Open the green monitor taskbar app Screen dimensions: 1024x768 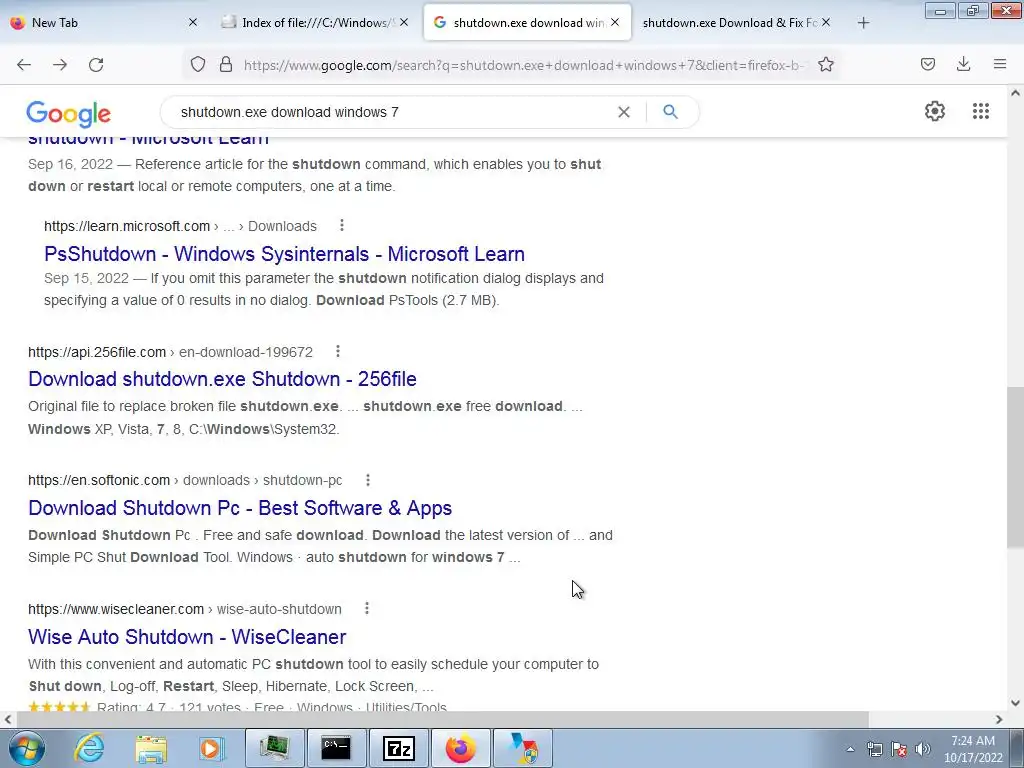(274, 748)
